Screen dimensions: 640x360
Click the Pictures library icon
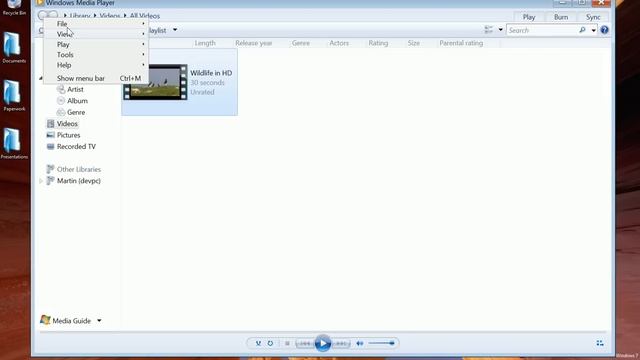pyautogui.click(x=50, y=135)
